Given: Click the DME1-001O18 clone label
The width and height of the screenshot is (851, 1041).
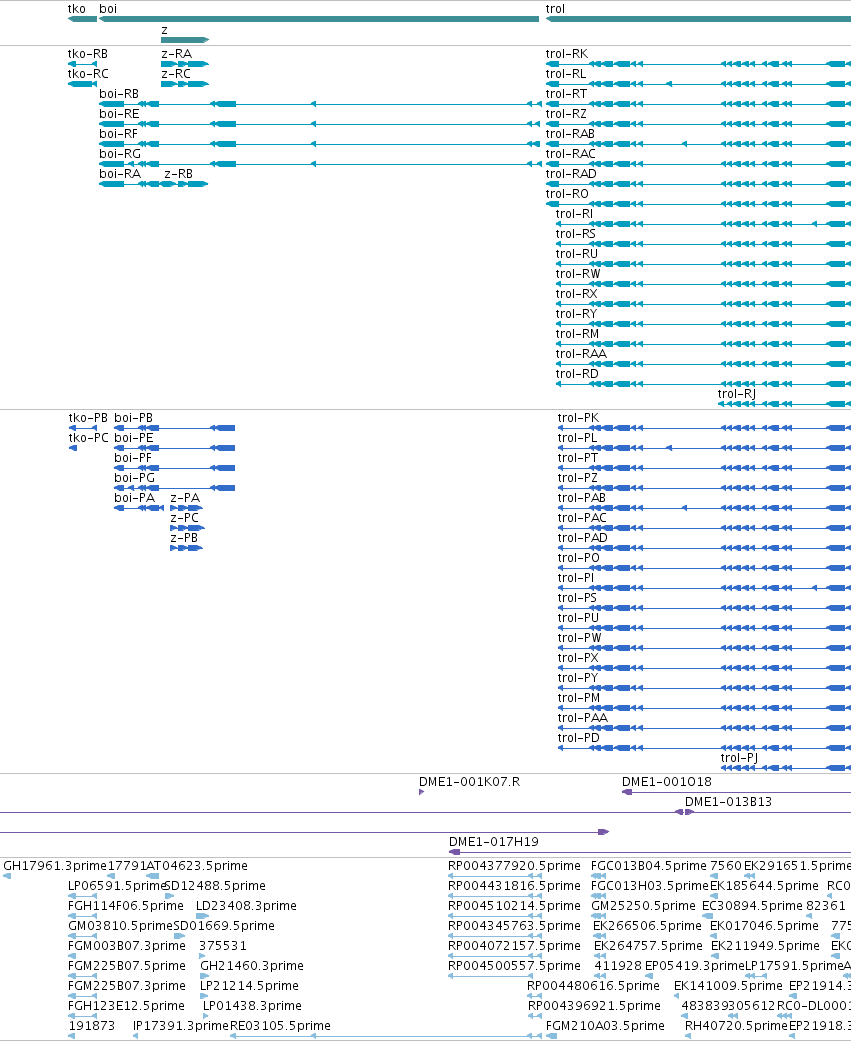Looking at the screenshot, I should click(x=666, y=782).
